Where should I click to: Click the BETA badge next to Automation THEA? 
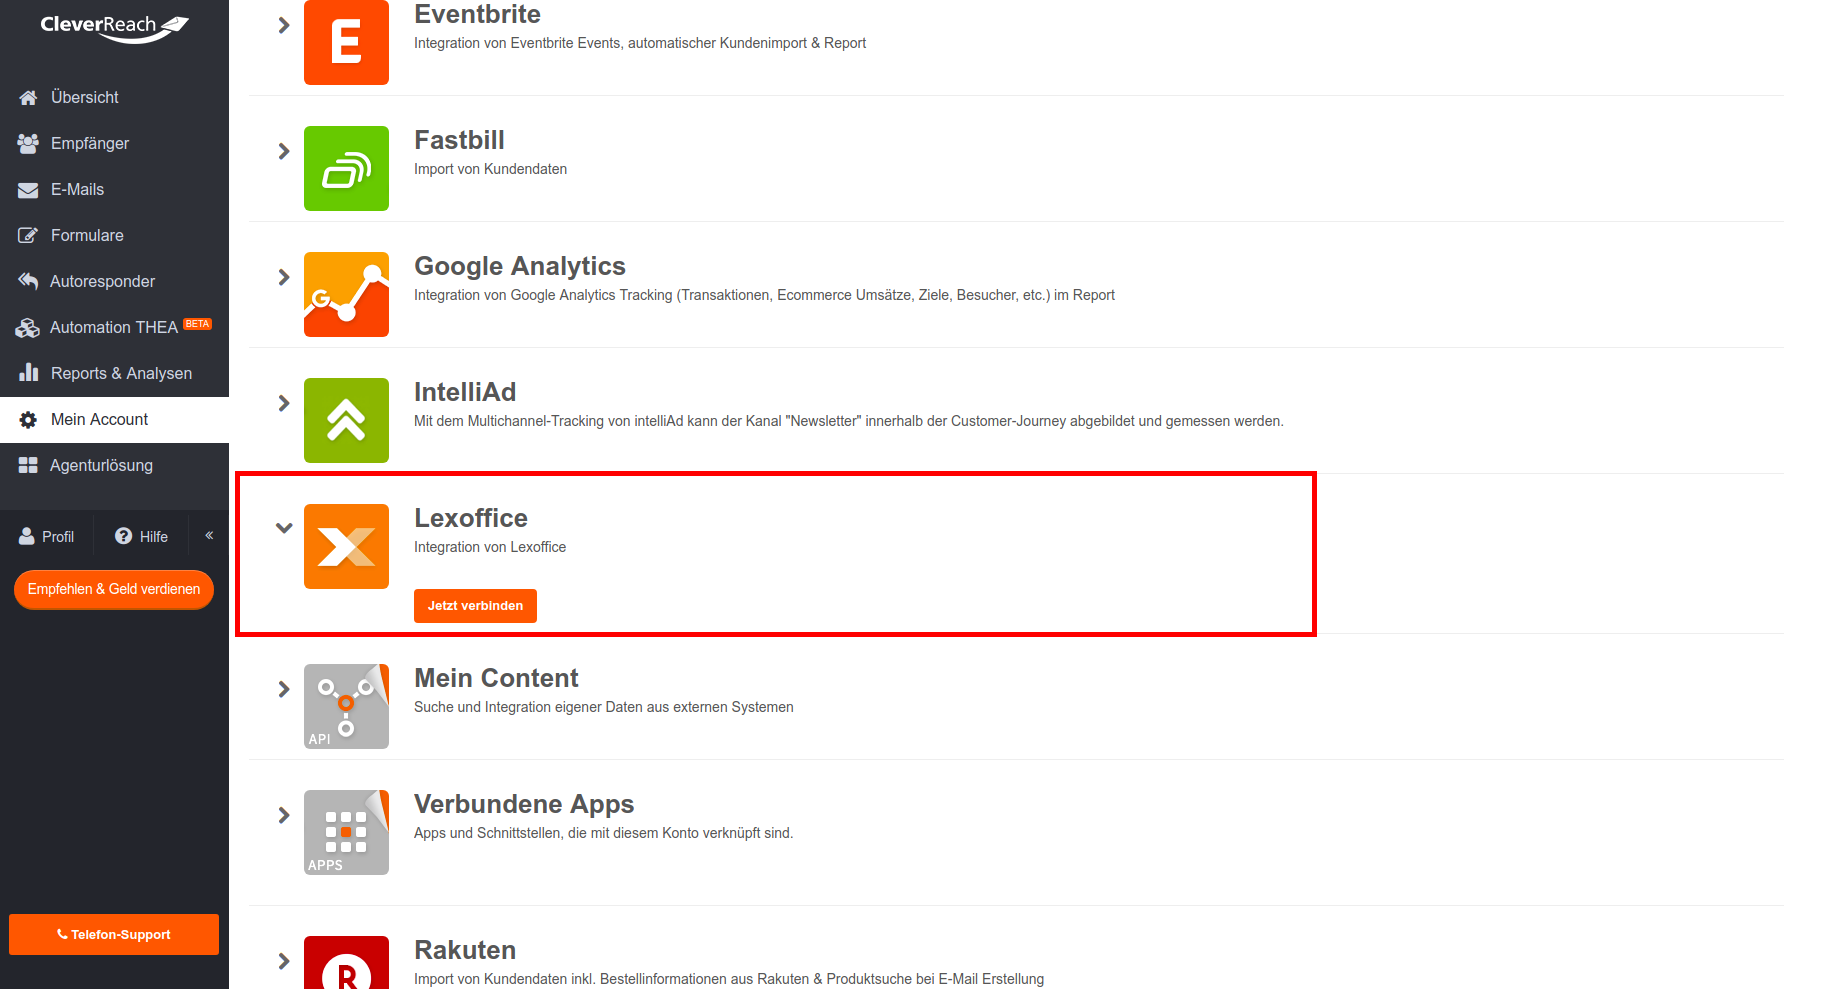click(197, 324)
